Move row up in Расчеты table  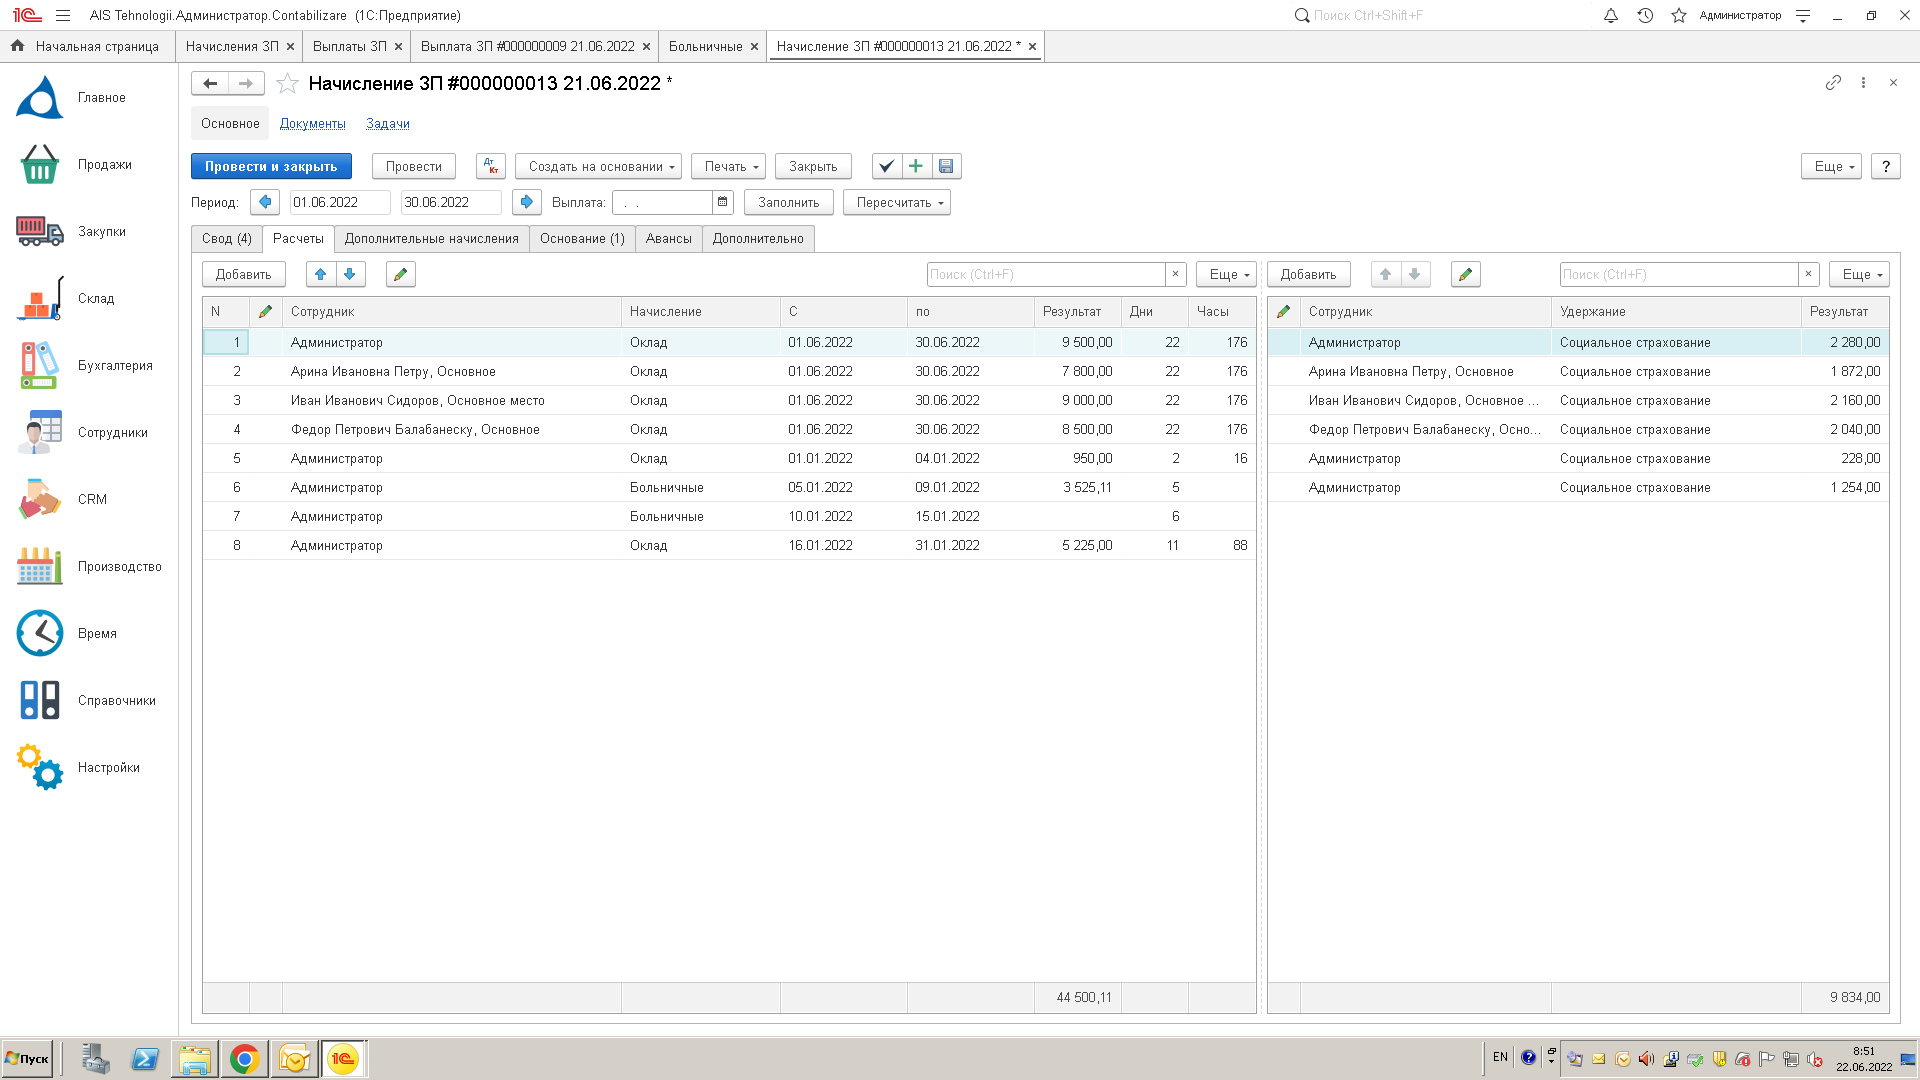pyautogui.click(x=320, y=274)
